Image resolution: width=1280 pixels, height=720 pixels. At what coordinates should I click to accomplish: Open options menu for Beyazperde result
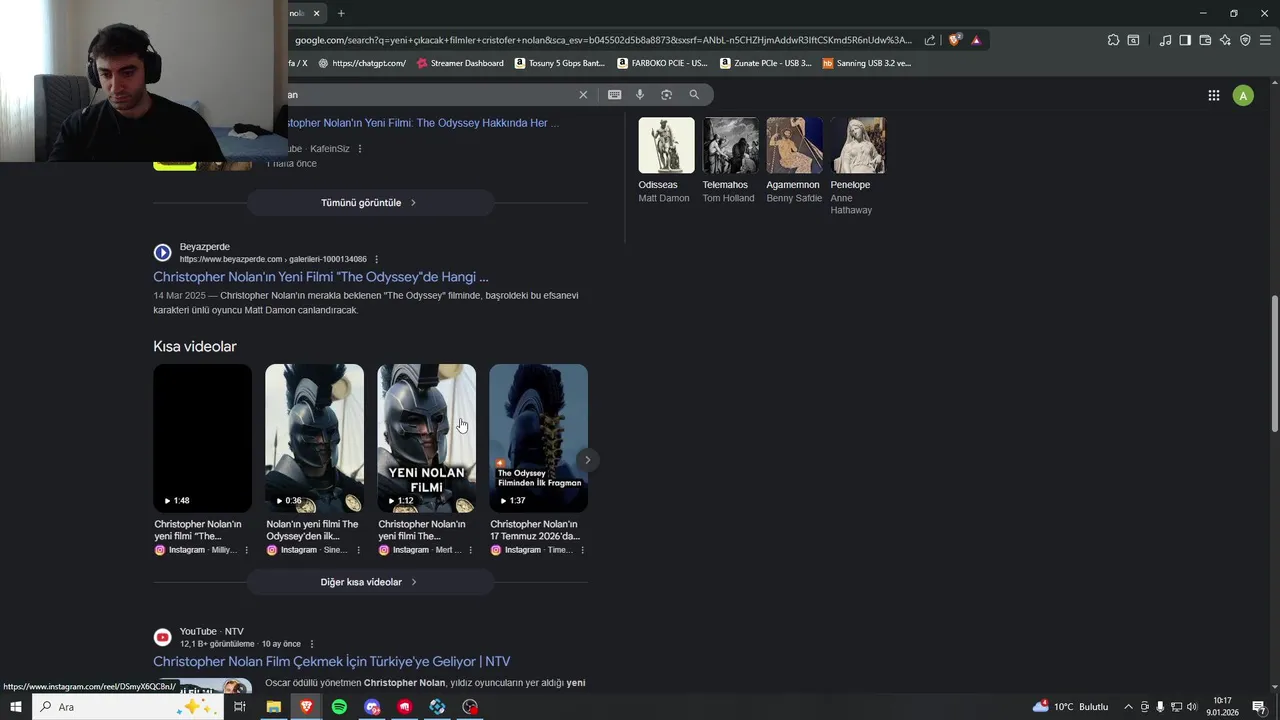[376, 259]
